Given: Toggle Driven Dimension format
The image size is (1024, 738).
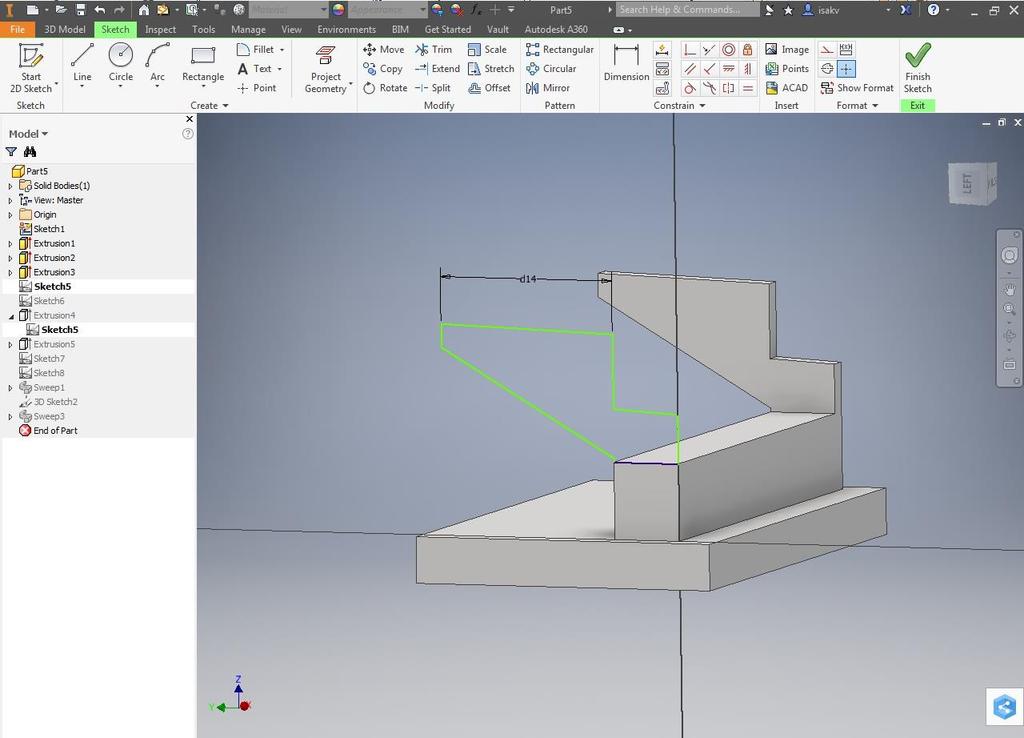Looking at the screenshot, I should pyautogui.click(x=846, y=50).
